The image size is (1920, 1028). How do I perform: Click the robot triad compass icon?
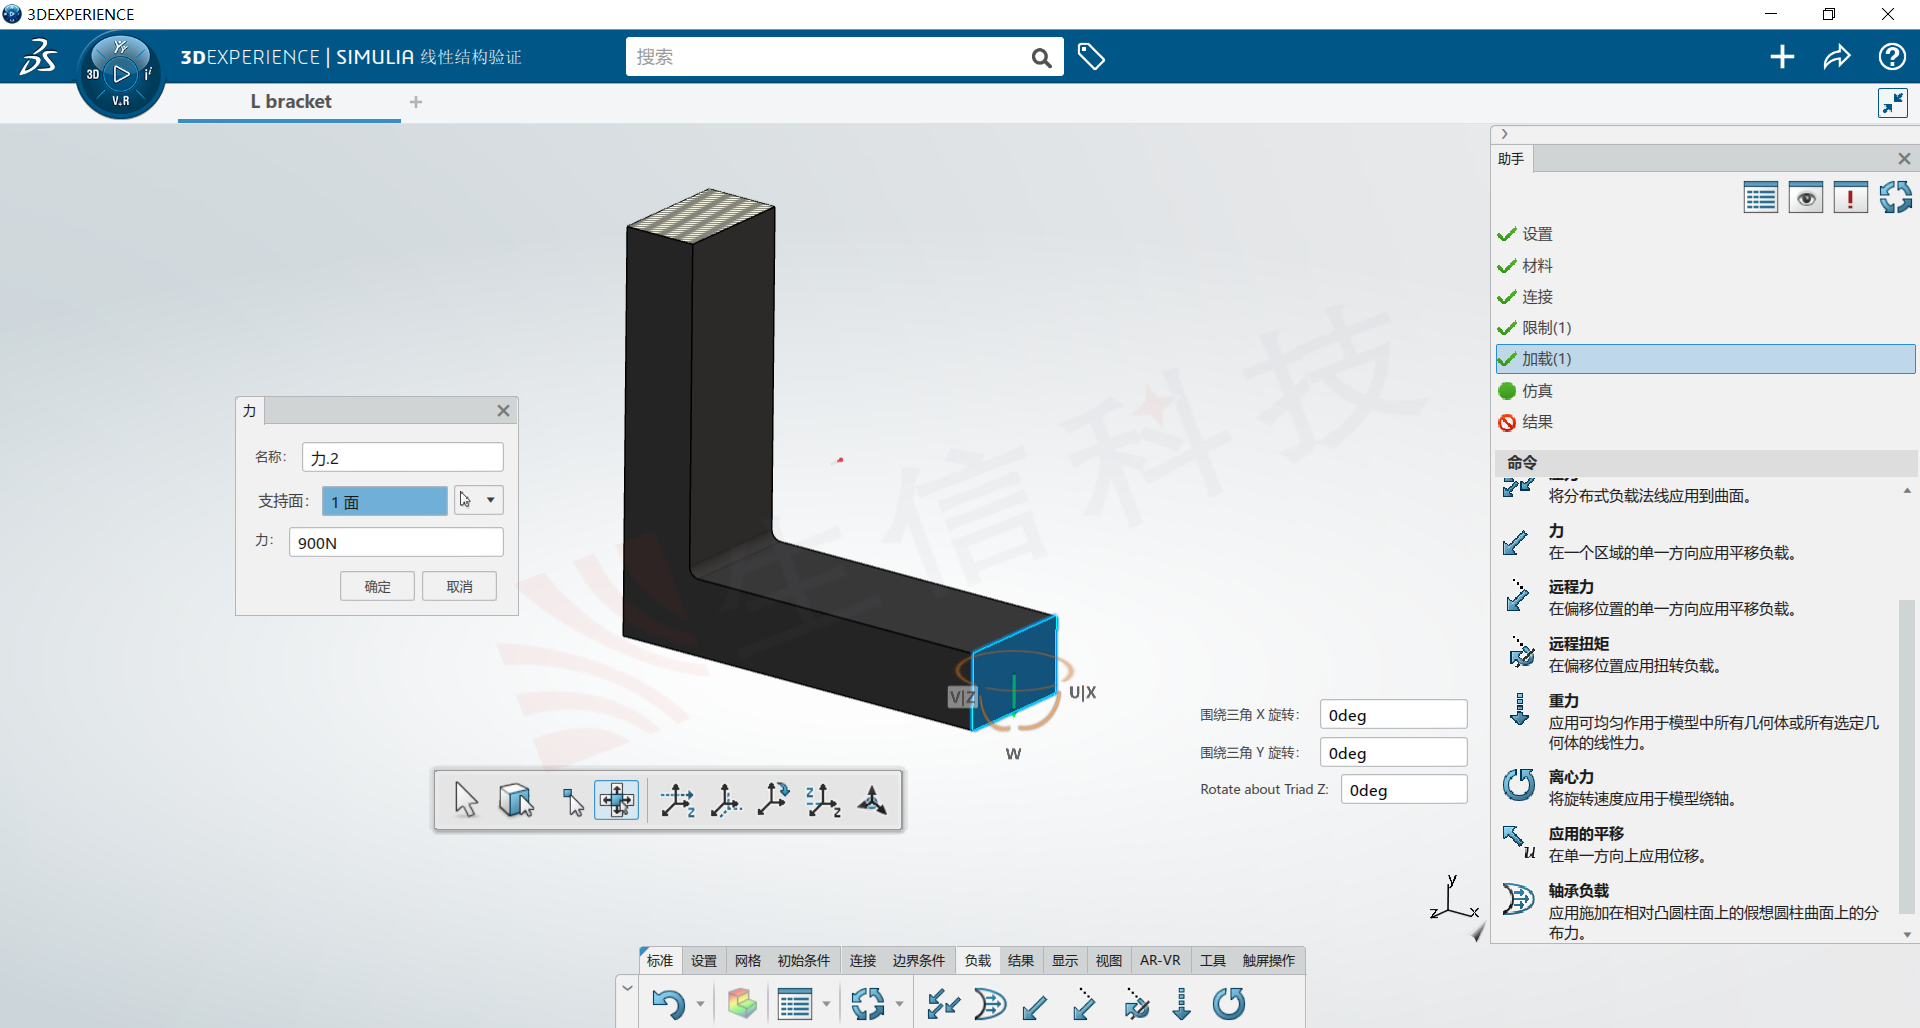pyautogui.click(x=872, y=800)
